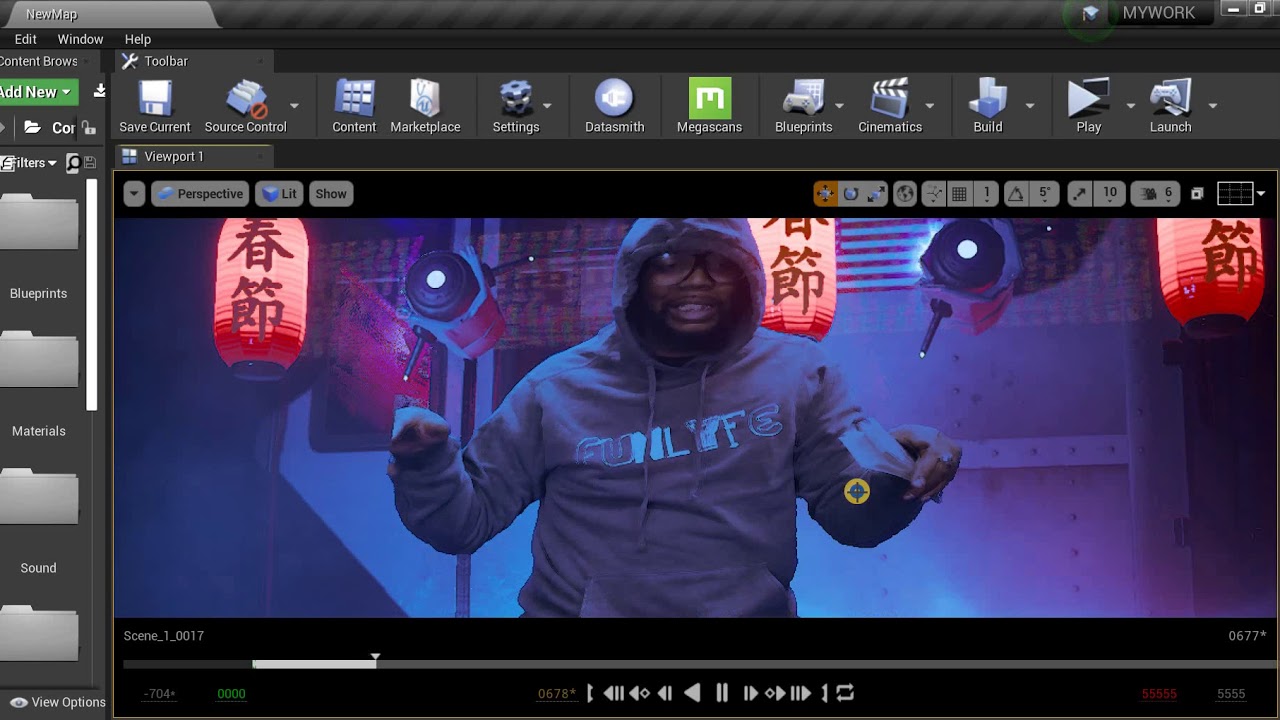Open rotation snap value 5°
The width and height of the screenshot is (1280, 720).
pos(1045,194)
